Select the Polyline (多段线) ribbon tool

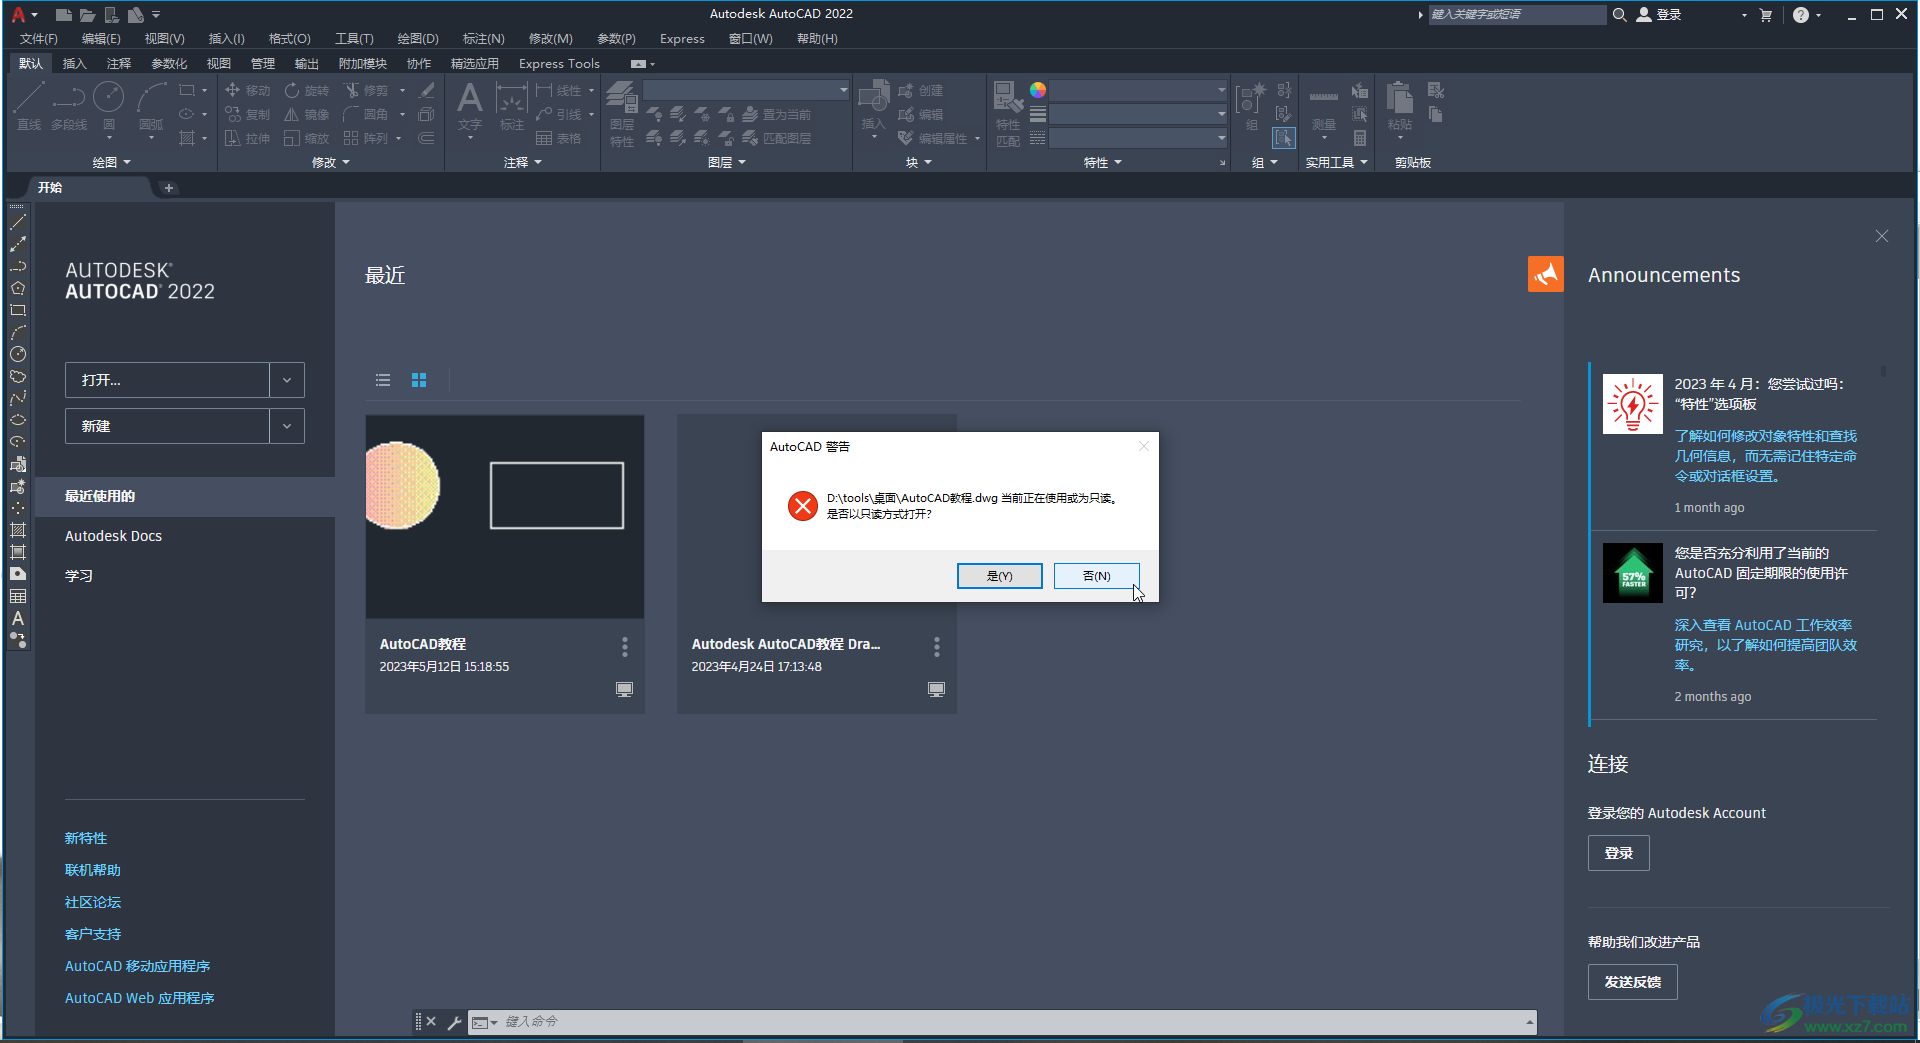(69, 105)
